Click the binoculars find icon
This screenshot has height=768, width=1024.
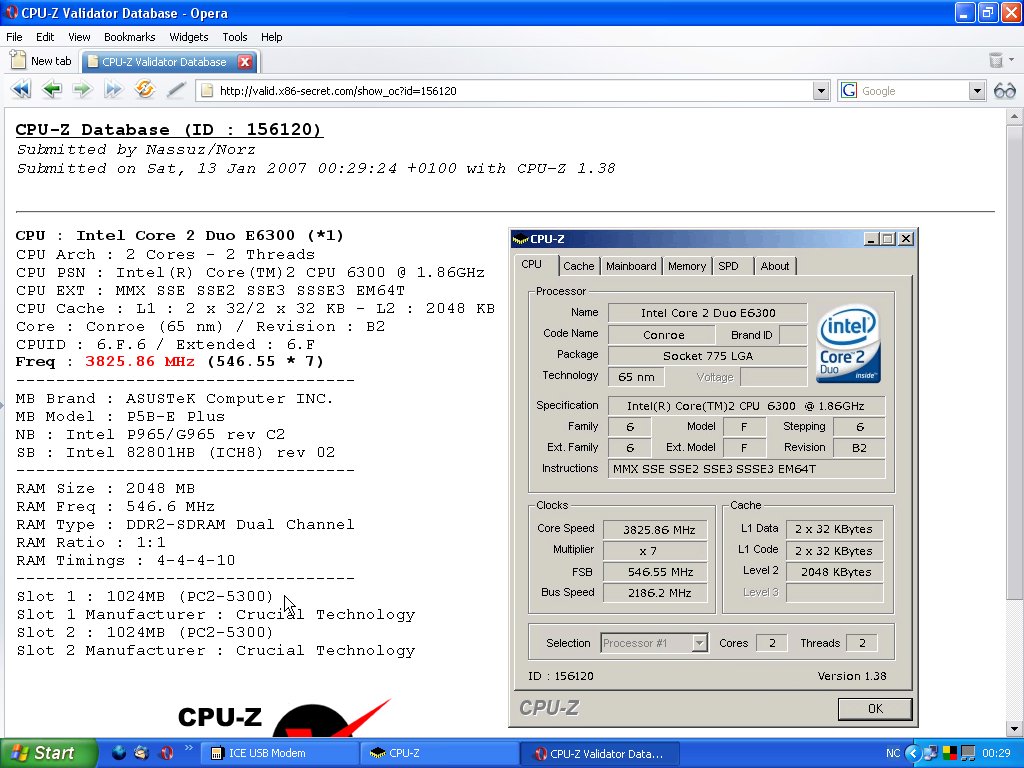point(1004,91)
